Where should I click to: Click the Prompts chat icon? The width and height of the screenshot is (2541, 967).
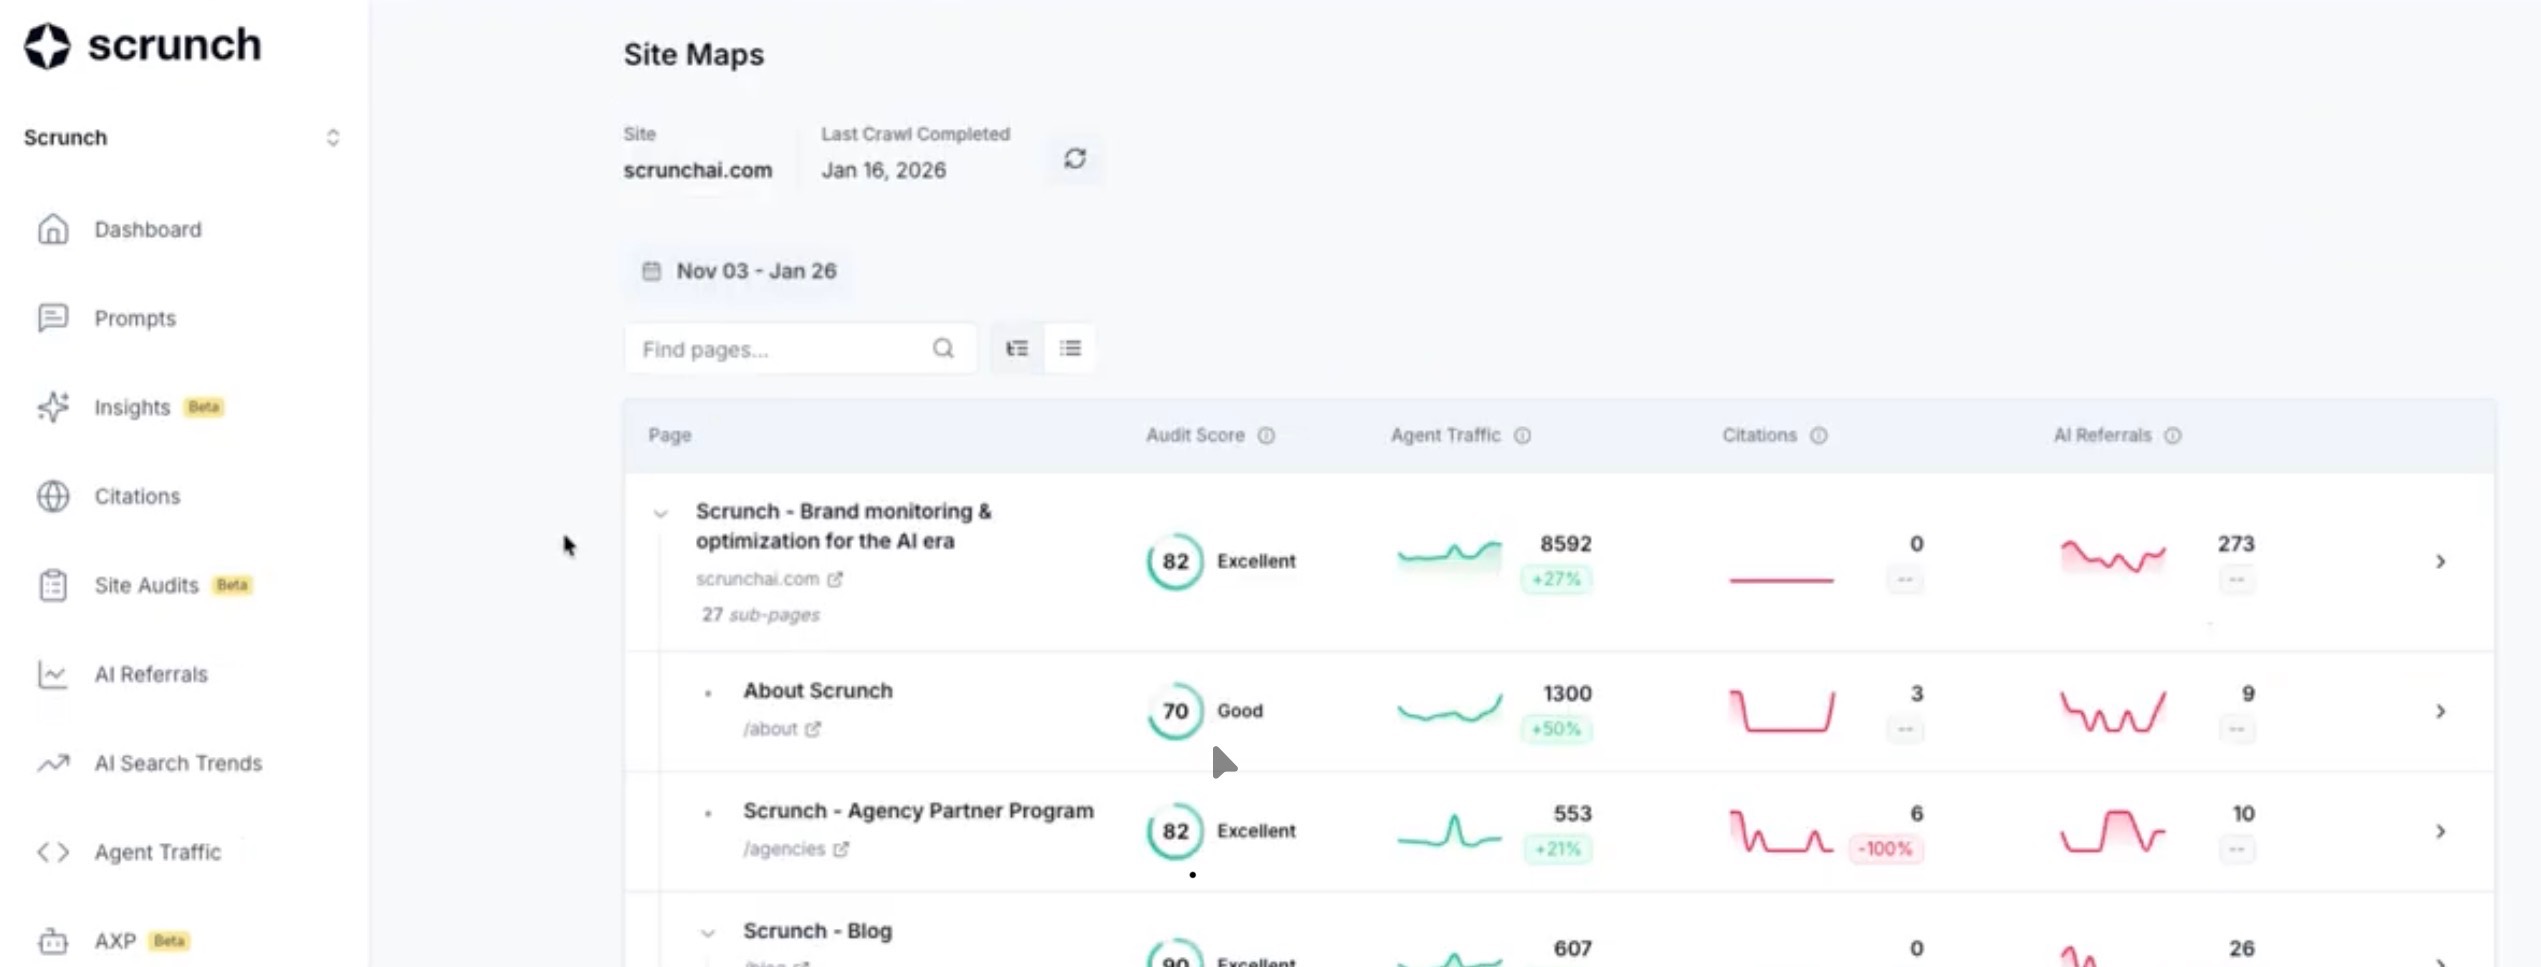point(53,318)
